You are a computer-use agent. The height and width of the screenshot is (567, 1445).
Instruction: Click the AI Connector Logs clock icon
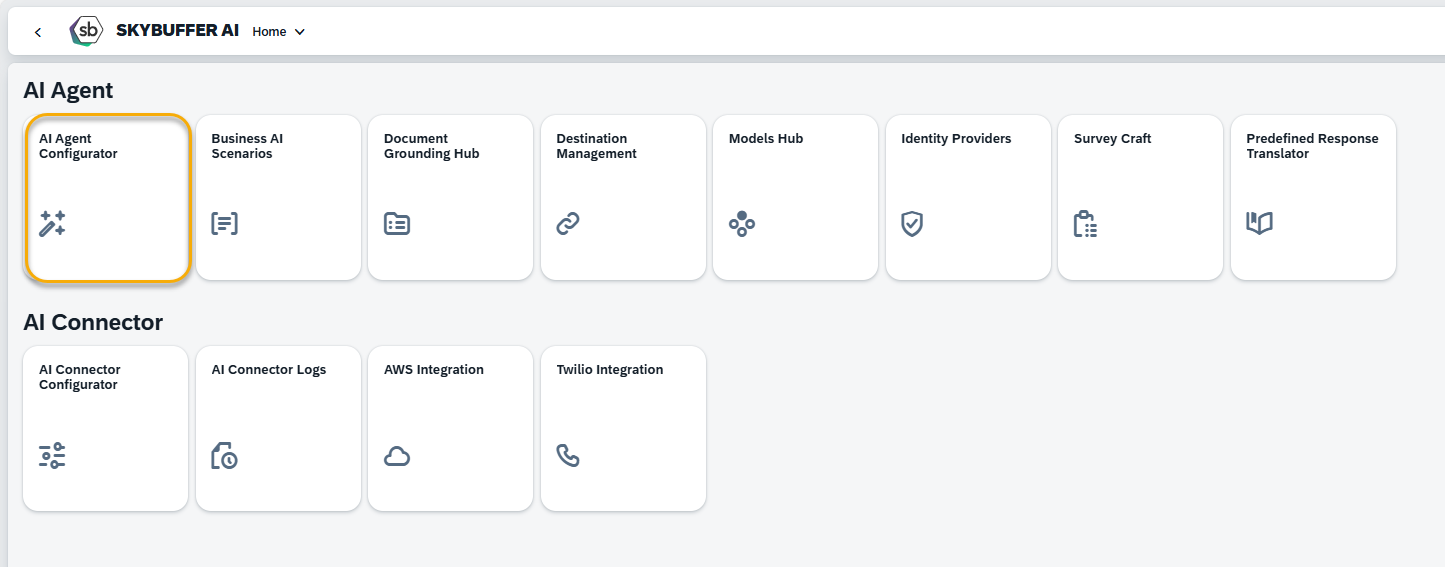pyautogui.click(x=224, y=456)
